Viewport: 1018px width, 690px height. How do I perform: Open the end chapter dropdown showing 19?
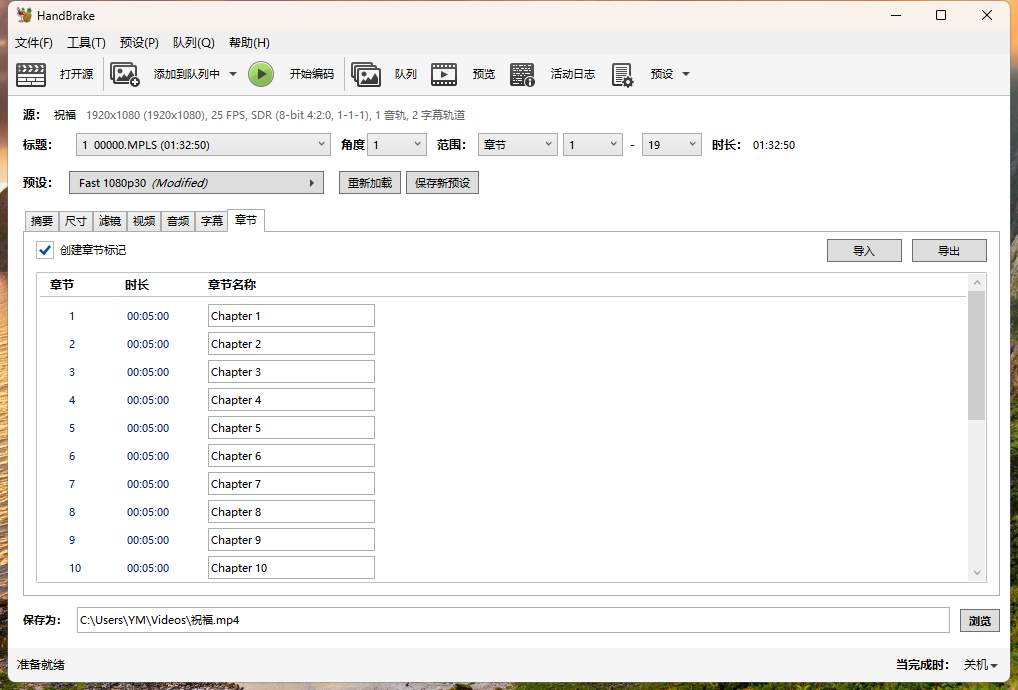point(671,145)
